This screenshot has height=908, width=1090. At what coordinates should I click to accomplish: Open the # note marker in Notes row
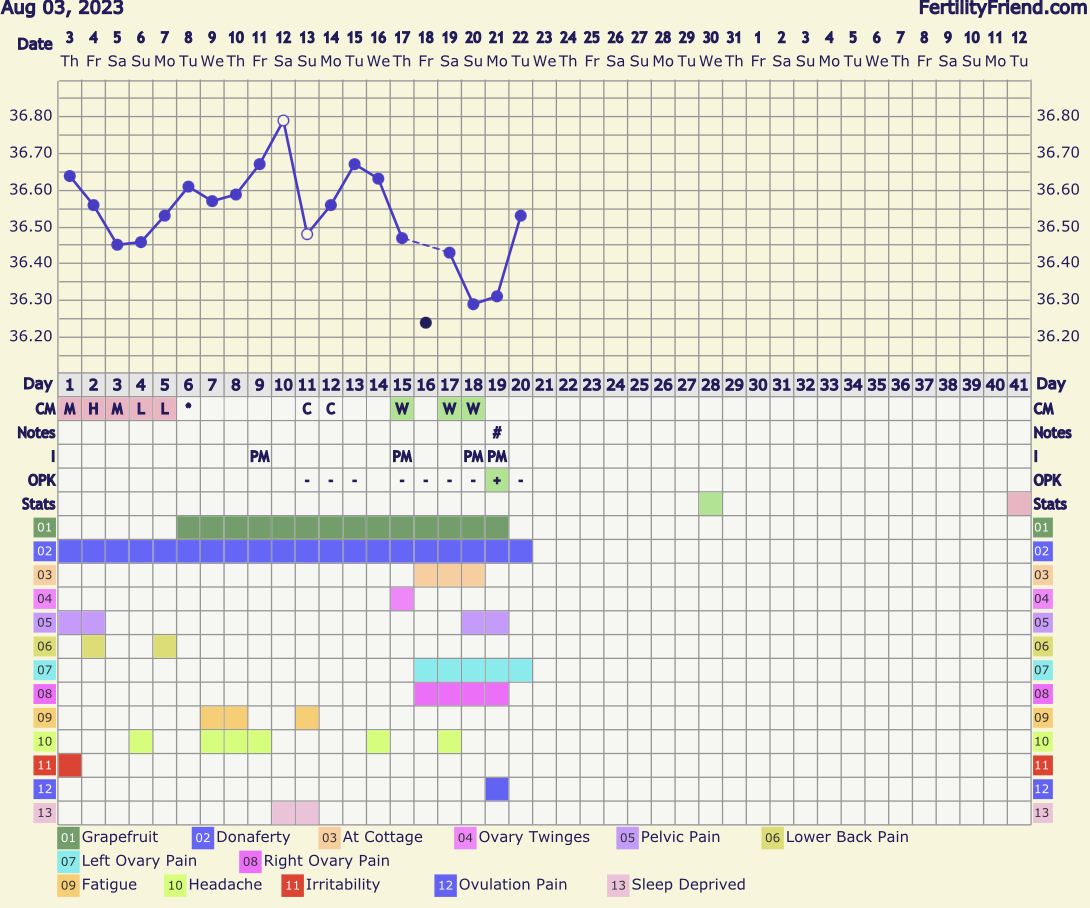(497, 433)
